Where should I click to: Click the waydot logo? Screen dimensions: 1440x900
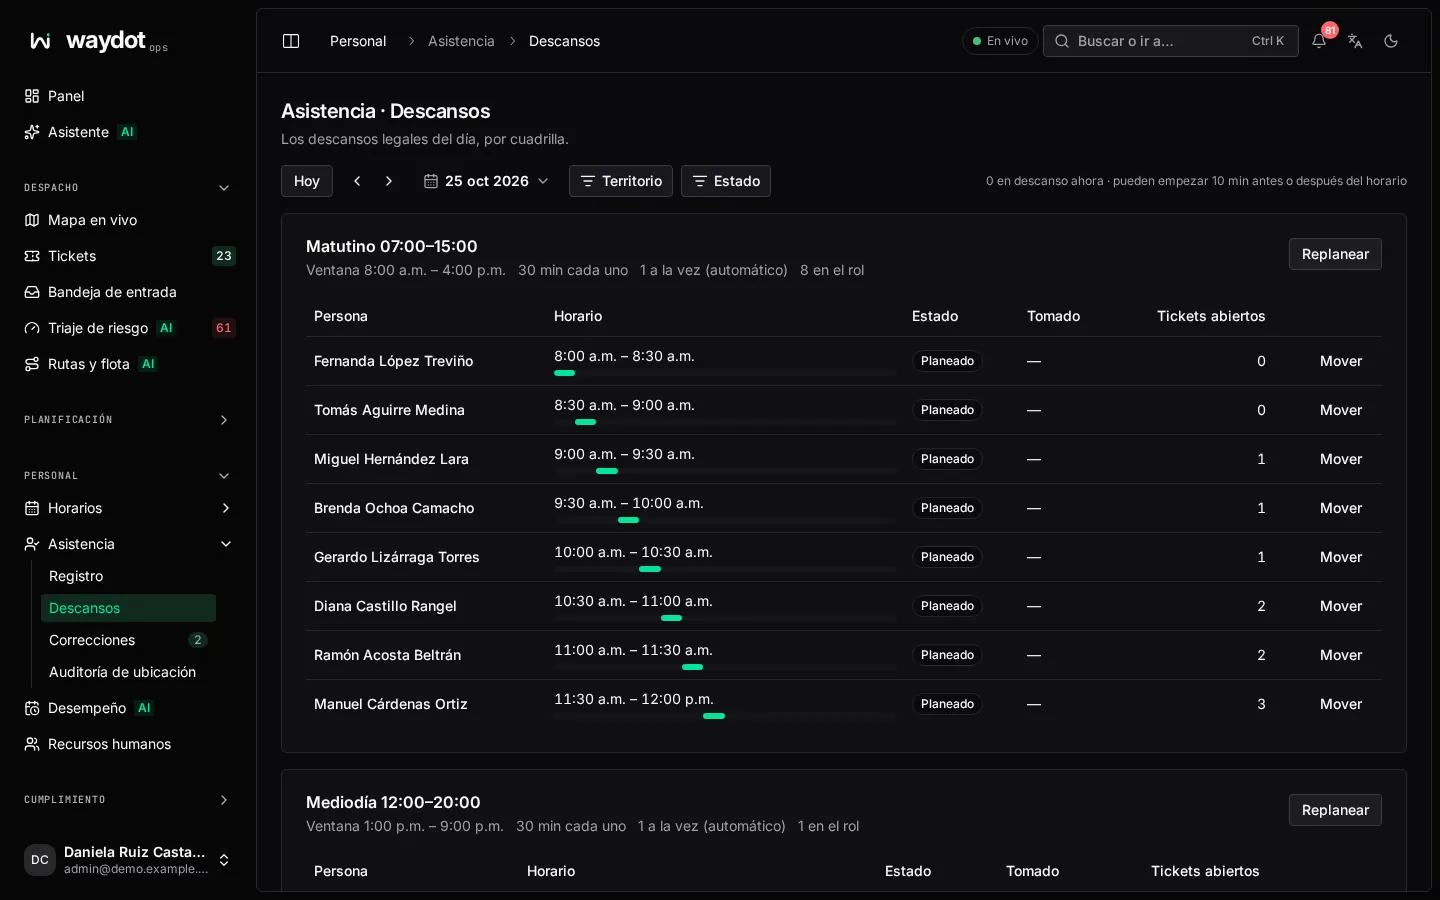click(x=98, y=41)
